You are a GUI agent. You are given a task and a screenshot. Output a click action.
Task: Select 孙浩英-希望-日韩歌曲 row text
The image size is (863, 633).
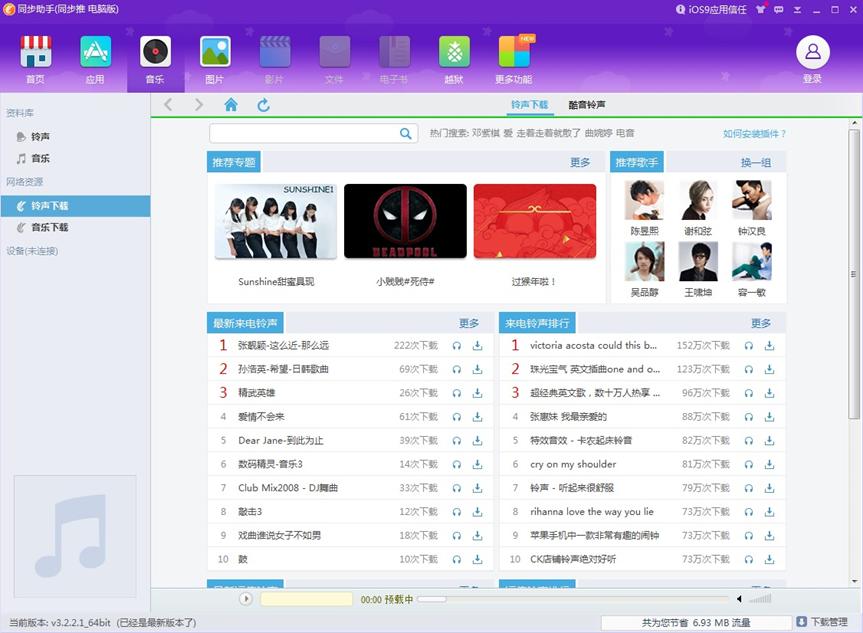pyautogui.click(x=283, y=369)
